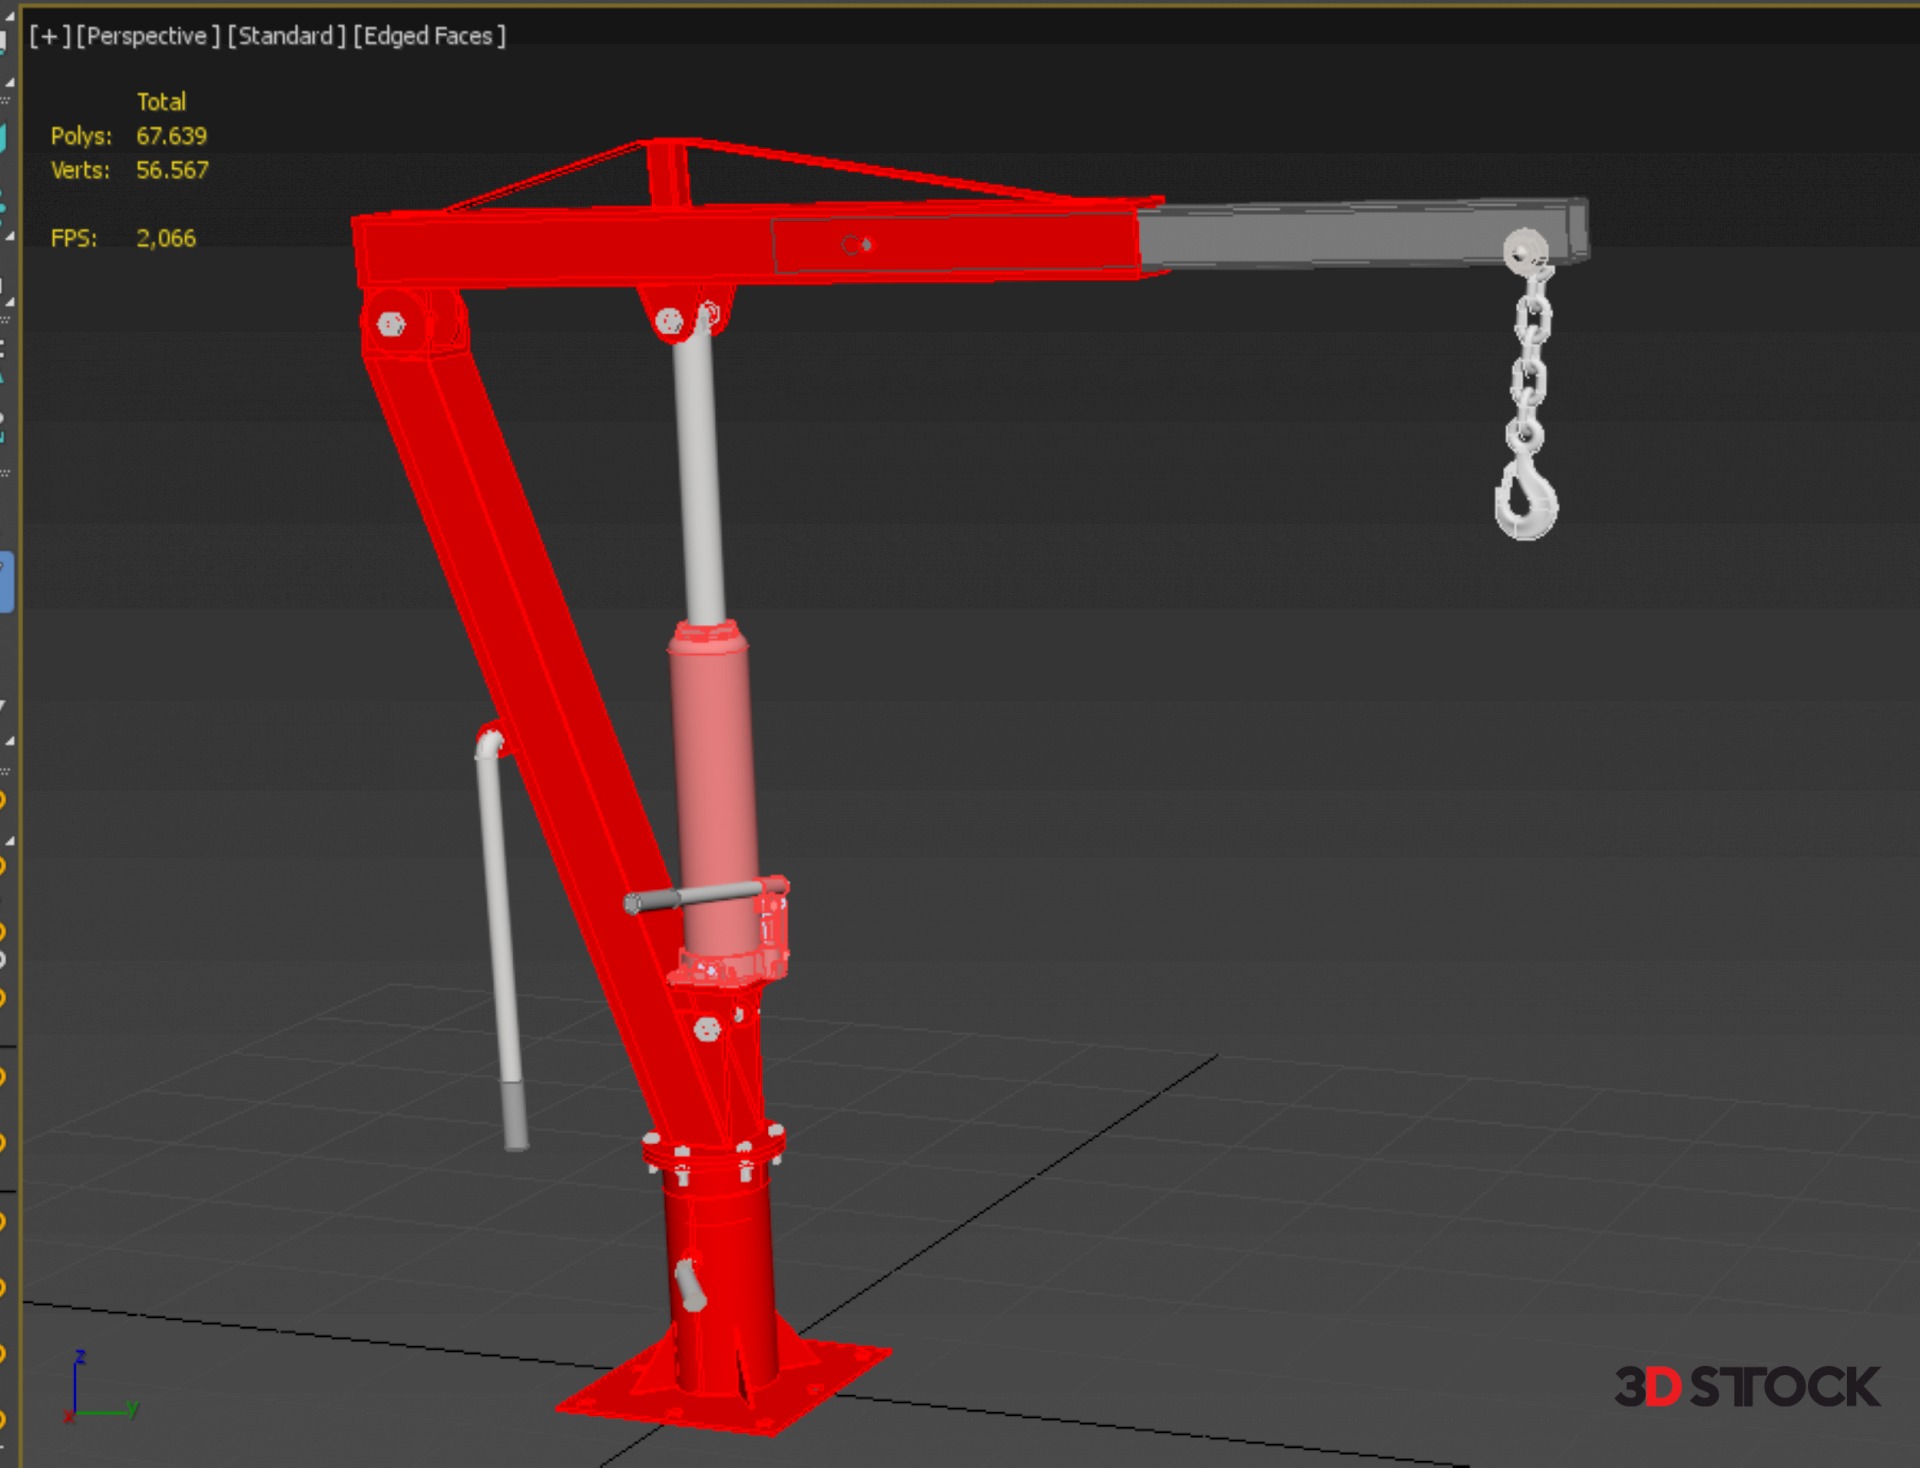Click the blue highlighted button on left edge
The width and height of the screenshot is (1920, 1468).
tap(6, 581)
